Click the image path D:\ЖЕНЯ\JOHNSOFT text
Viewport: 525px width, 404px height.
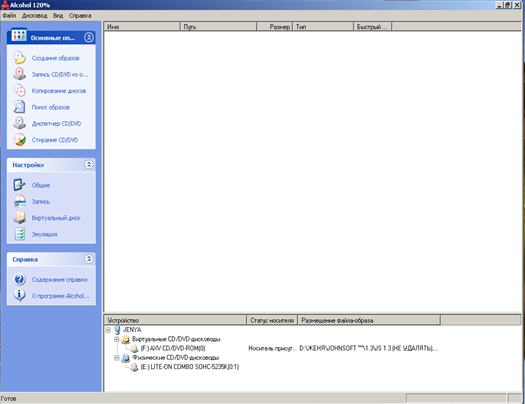pos(368,348)
